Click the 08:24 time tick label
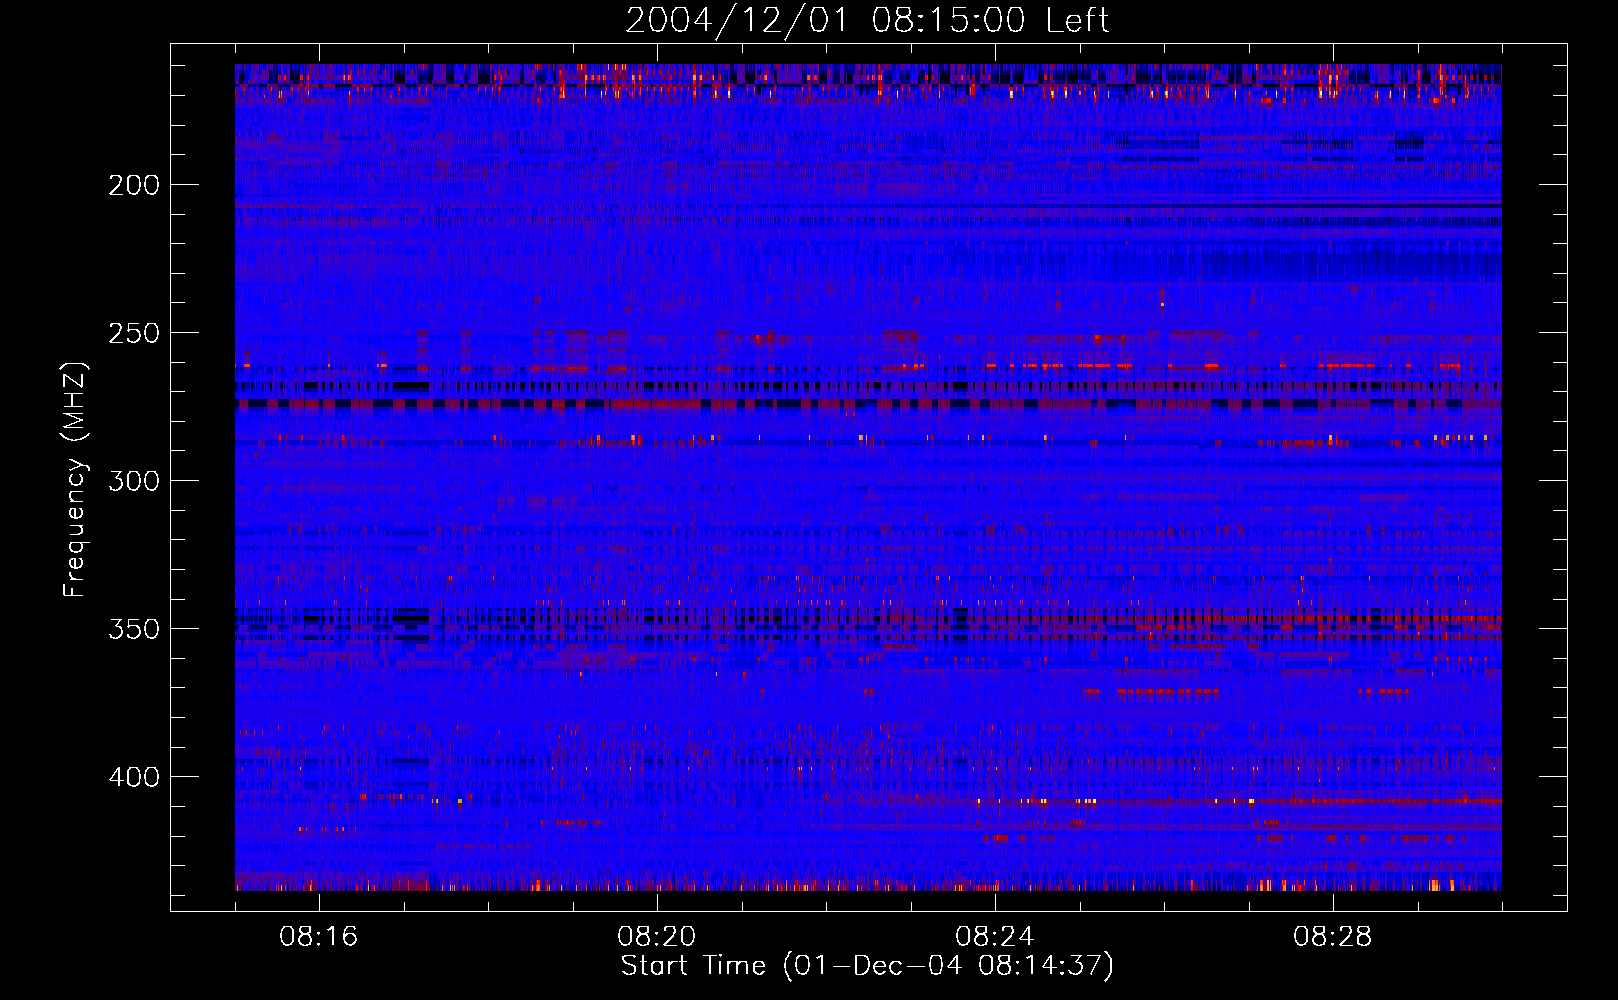Viewport: 1618px width, 1000px height. point(995,937)
